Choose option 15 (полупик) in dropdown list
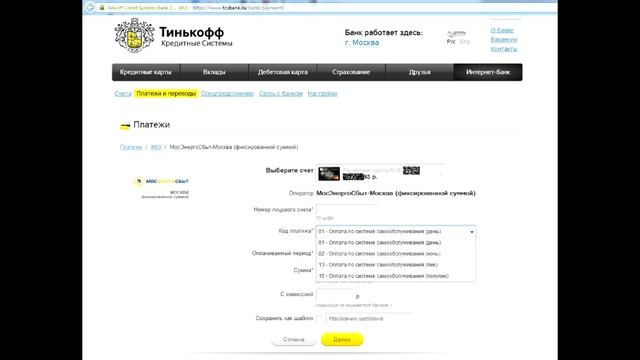The height and width of the screenshot is (360, 640). [396, 276]
